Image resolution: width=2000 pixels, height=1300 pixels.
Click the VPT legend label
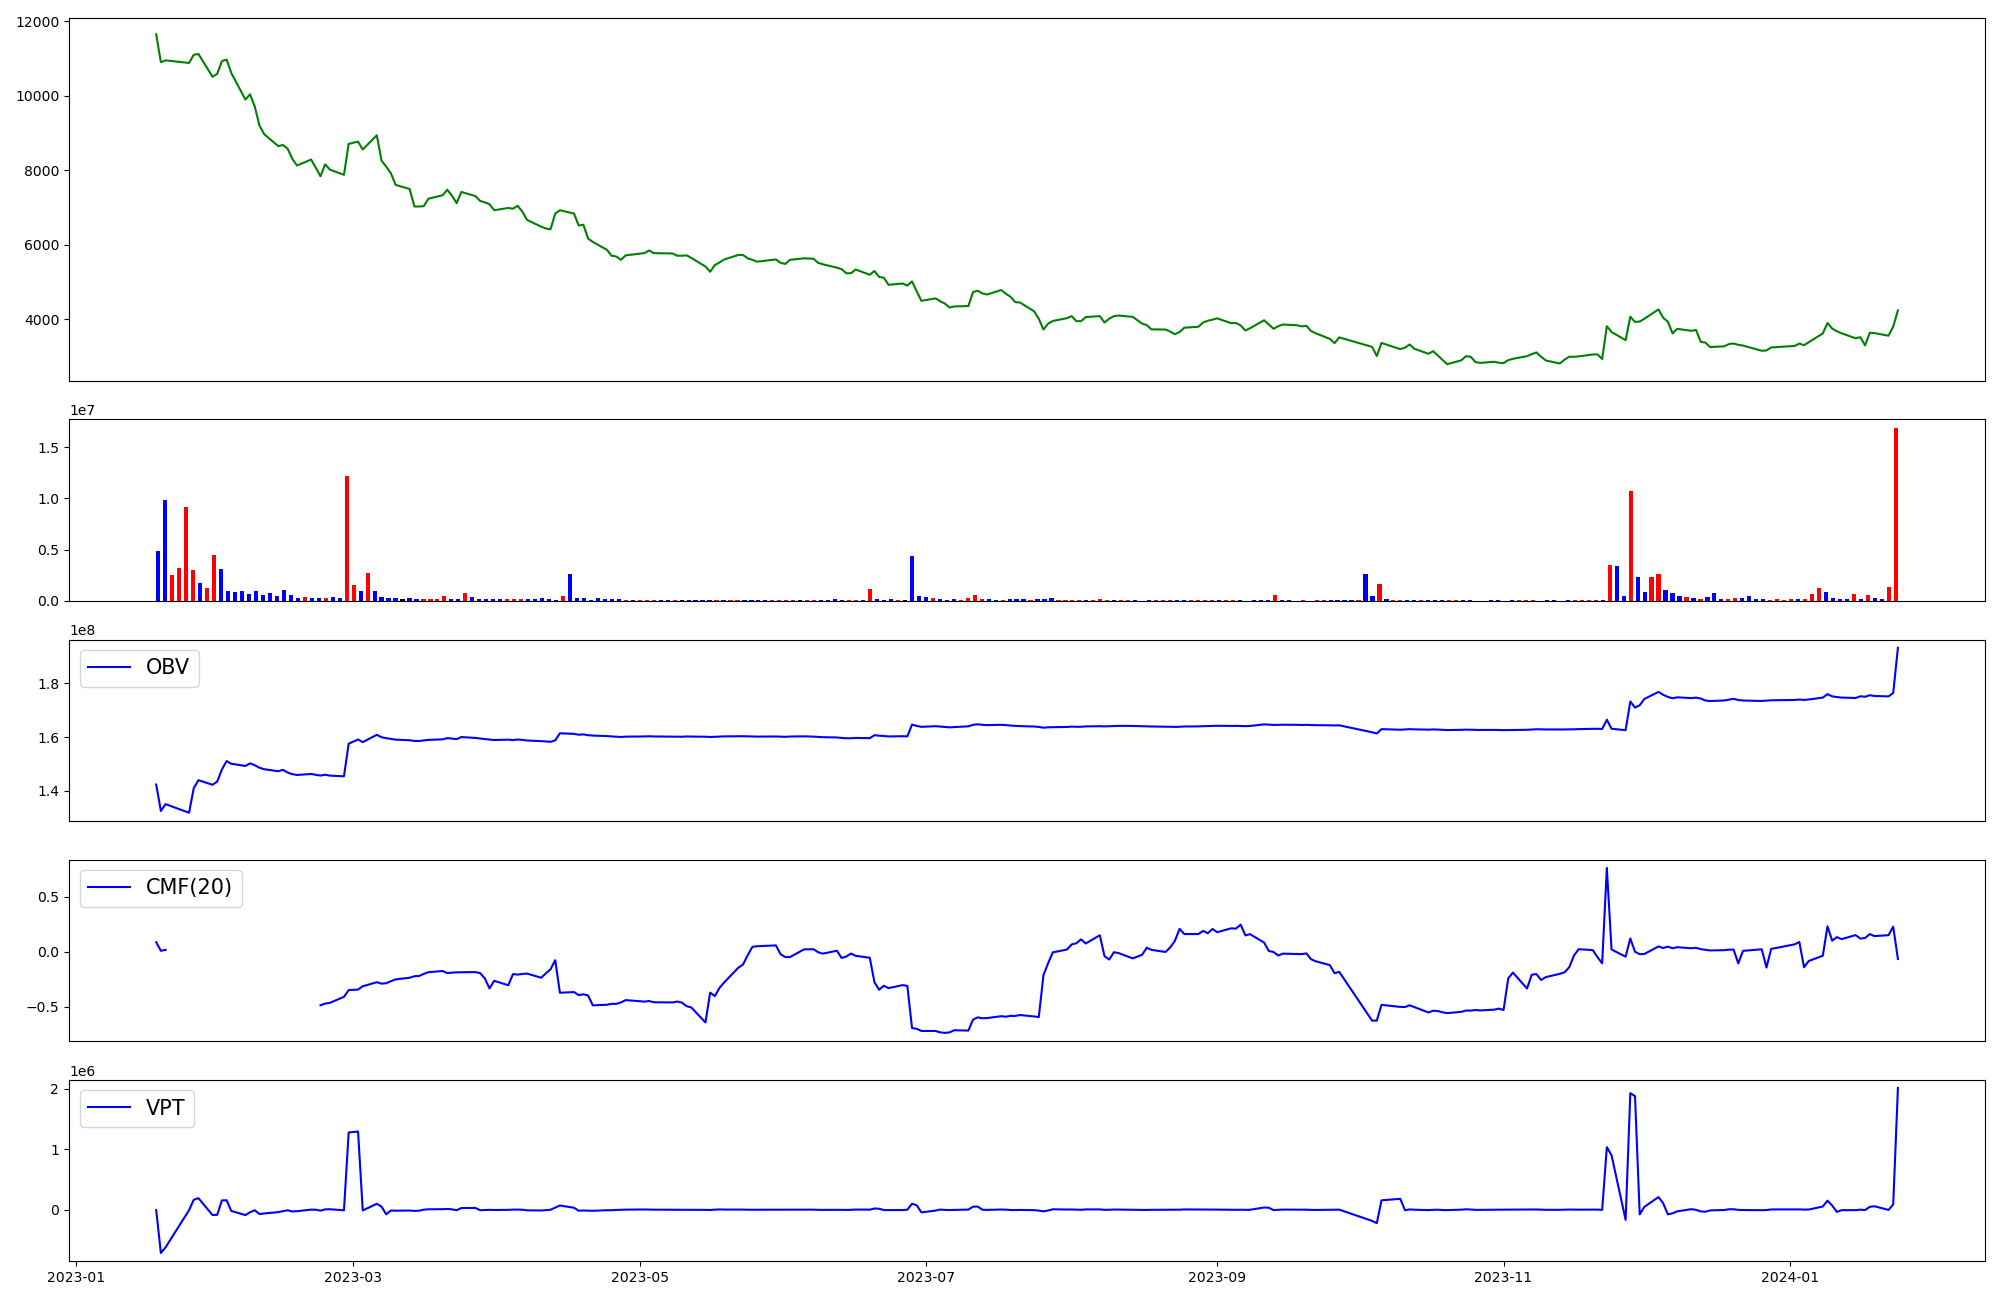pyautogui.click(x=165, y=1108)
